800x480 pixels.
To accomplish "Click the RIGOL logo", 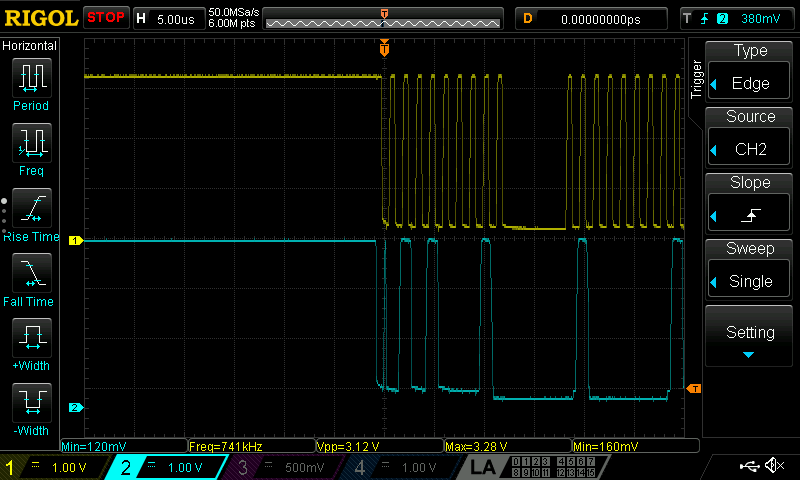I will tap(41, 18).
